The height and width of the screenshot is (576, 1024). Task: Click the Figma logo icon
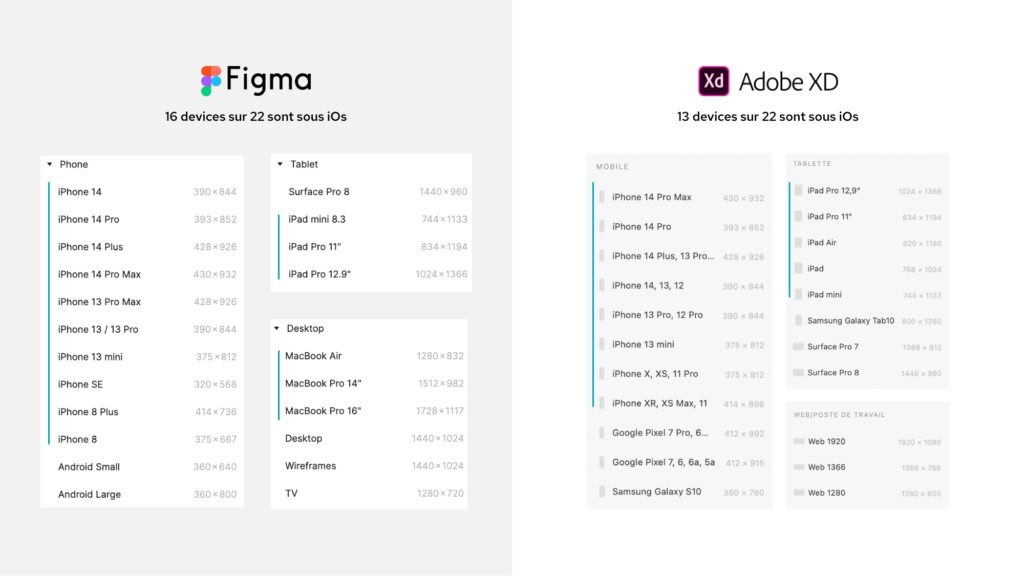(x=210, y=81)
